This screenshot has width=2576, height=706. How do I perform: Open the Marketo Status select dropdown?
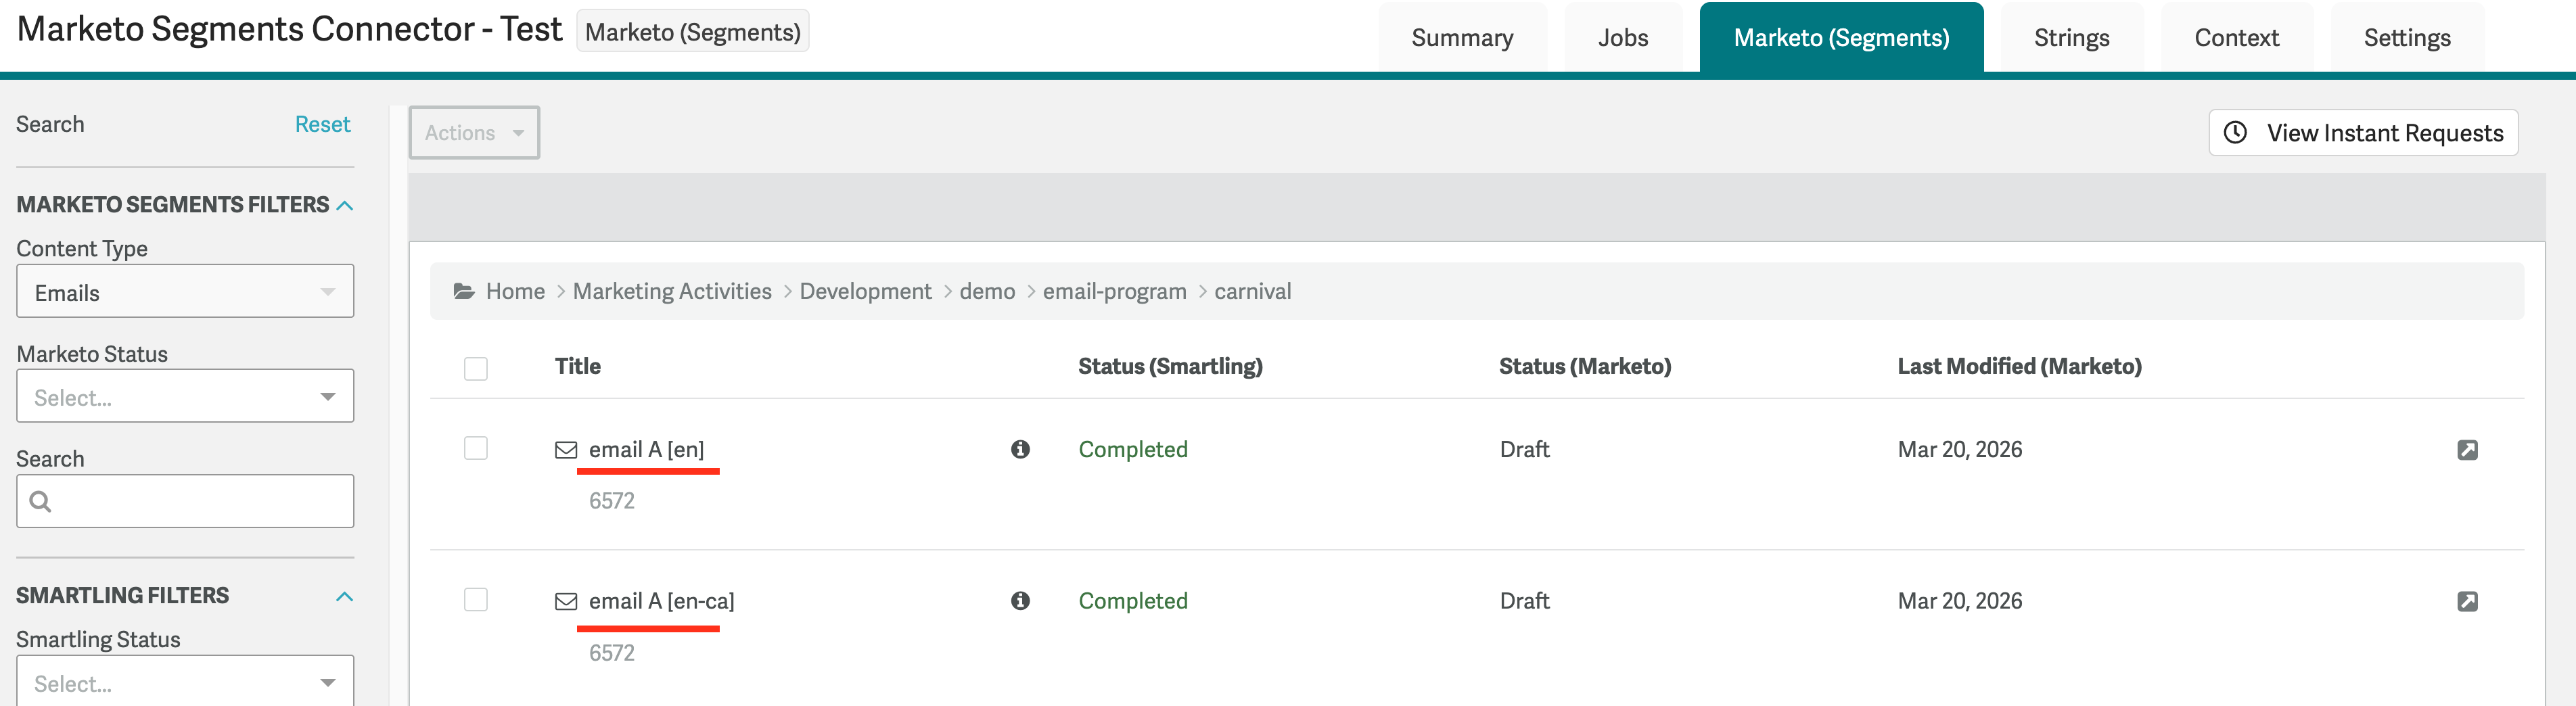pyautogui.click(x=185, y=396)
